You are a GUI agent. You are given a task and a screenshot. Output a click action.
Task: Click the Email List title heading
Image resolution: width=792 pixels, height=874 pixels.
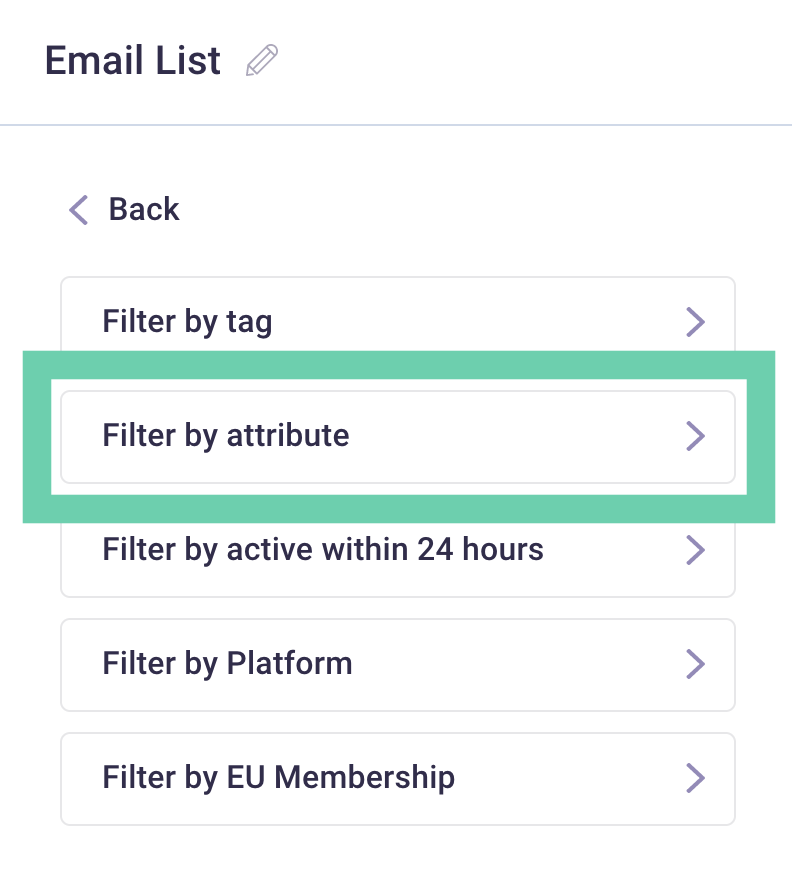[133, 60]
